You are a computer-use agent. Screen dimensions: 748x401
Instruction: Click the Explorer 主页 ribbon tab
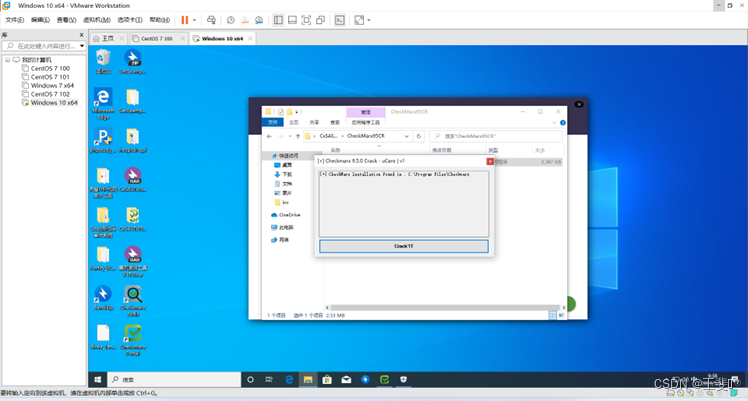pyautogui.click(x=293, y=123)
